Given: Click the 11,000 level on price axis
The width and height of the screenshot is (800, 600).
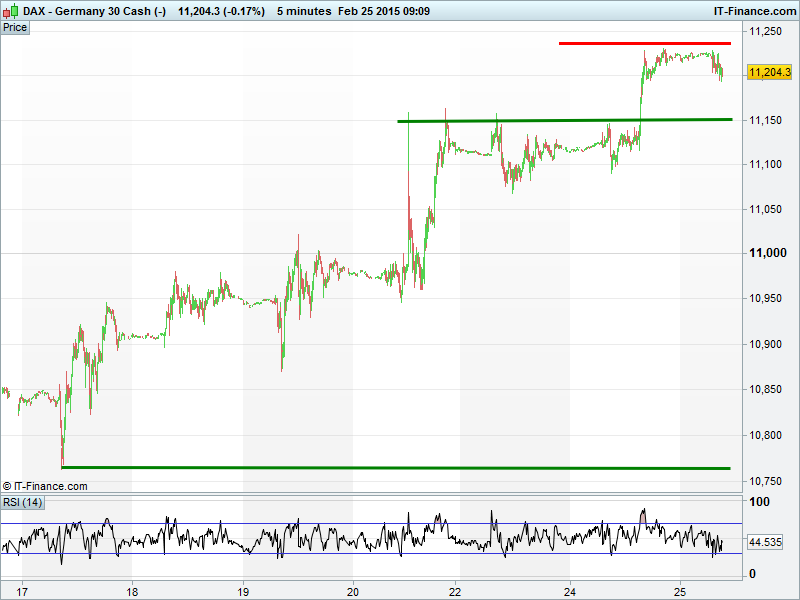Looking at the screenshot, I should tap(766, 254).
